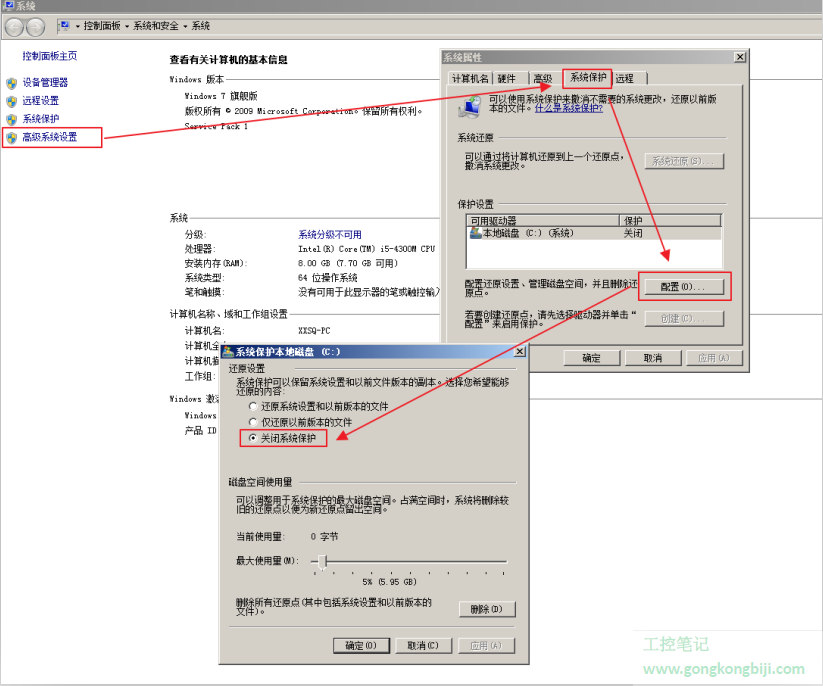This screenshot has height=686, width=823.
Task: Open 设备管理器 link
Action: [45, 82]
